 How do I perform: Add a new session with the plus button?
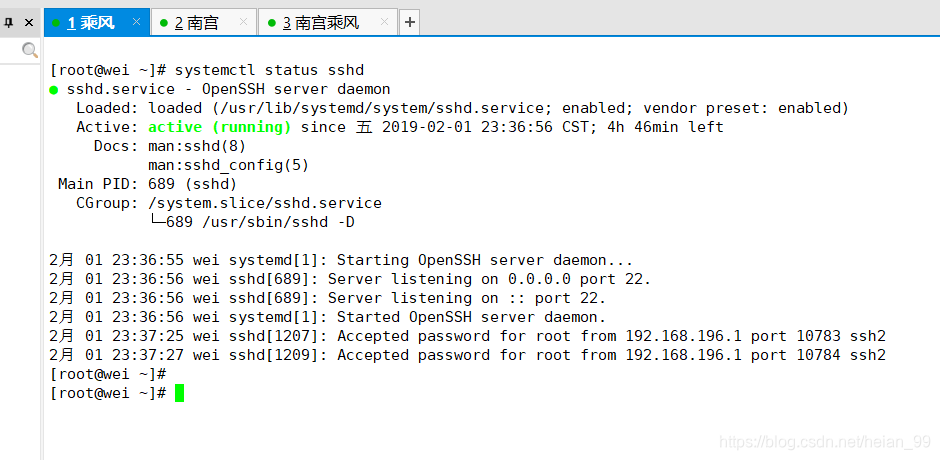(x=409, y=23)
